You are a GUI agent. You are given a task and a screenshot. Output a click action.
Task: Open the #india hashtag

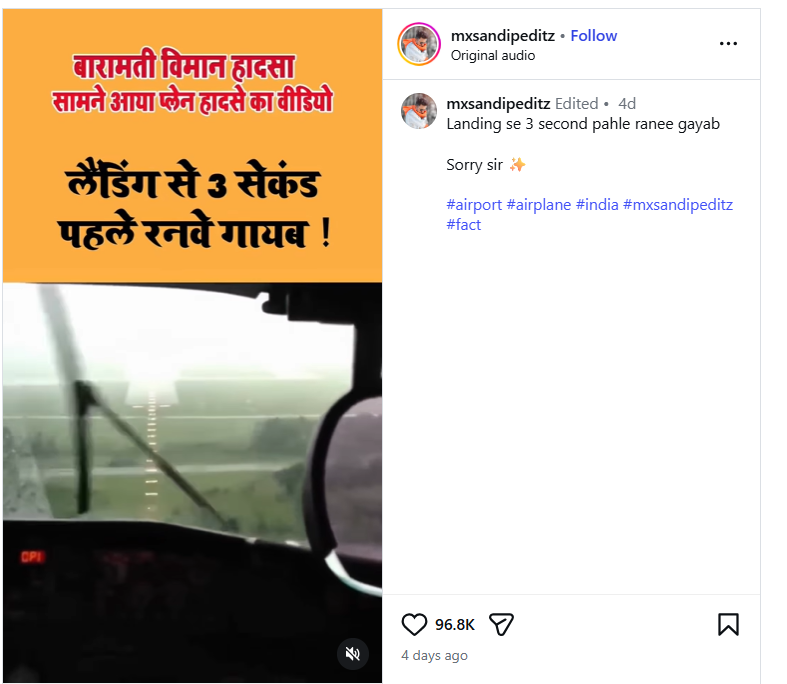(x=597, y=205)
